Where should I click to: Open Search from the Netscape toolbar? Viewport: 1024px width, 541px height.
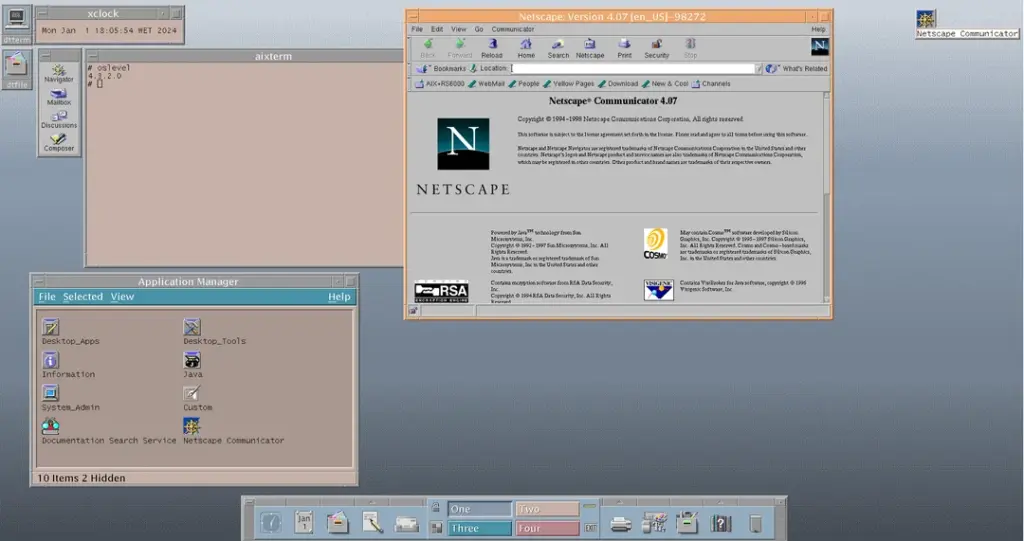(558, 48)
